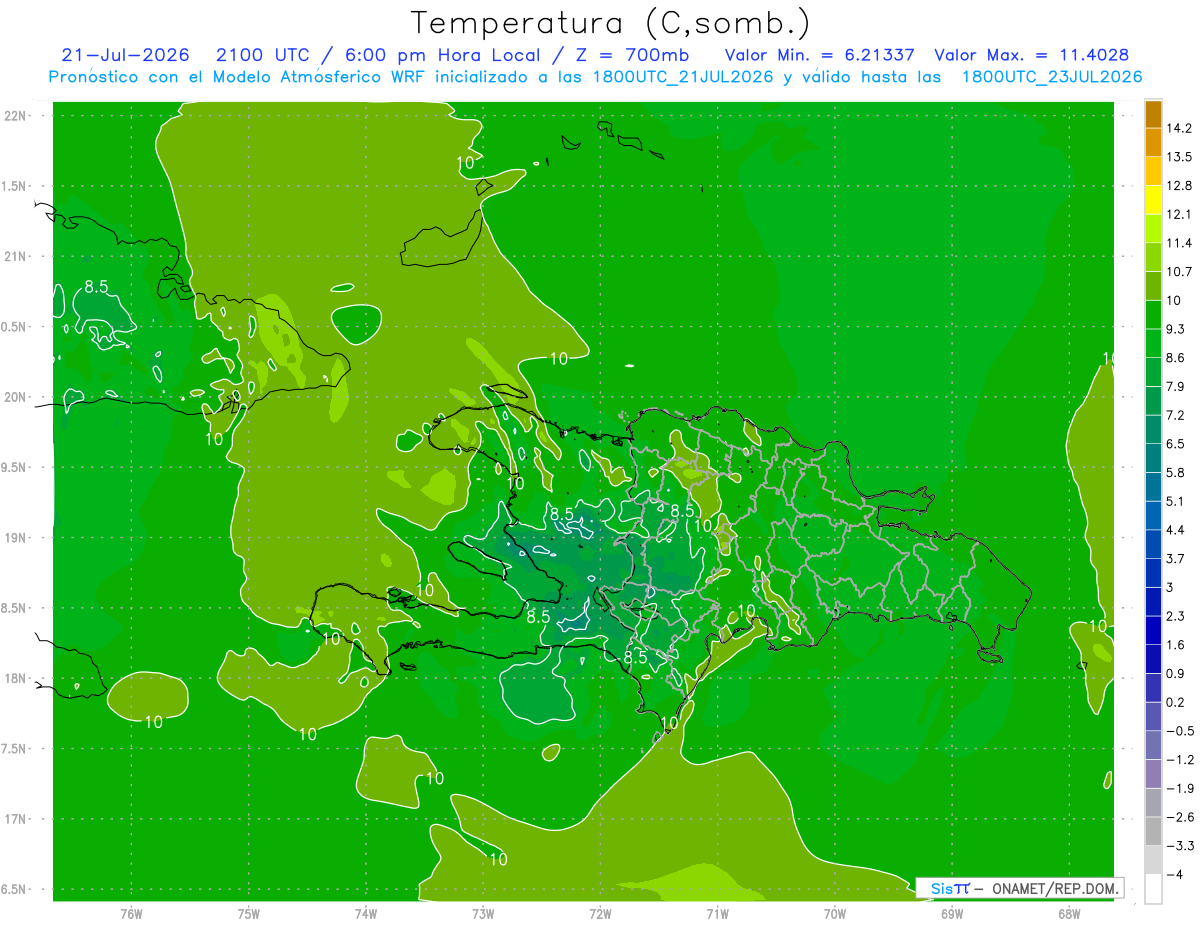The height and width of the screenshot is (927, 1200).
Task: Click the '70W' longitude label
Action: pyautogui.click(x=835, y=913)
